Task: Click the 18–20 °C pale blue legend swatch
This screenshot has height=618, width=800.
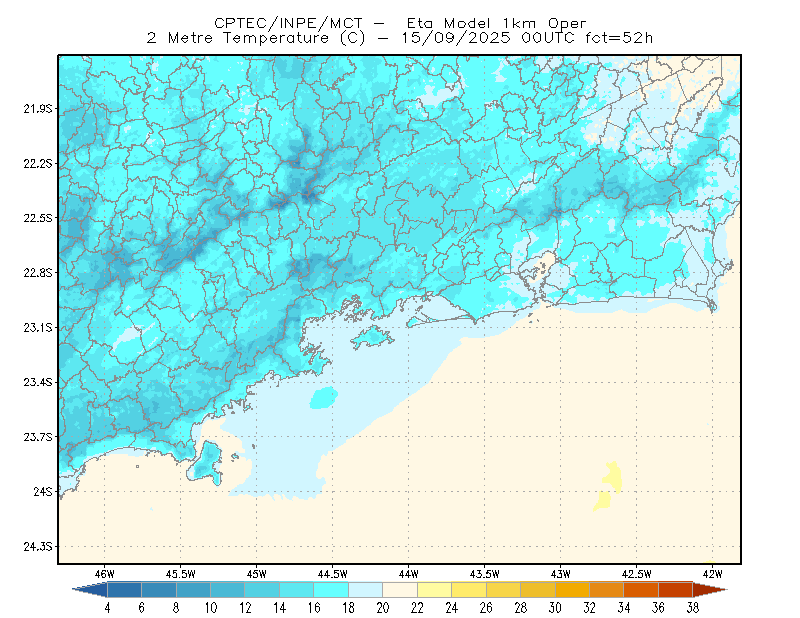Action: tap(365, 589)
